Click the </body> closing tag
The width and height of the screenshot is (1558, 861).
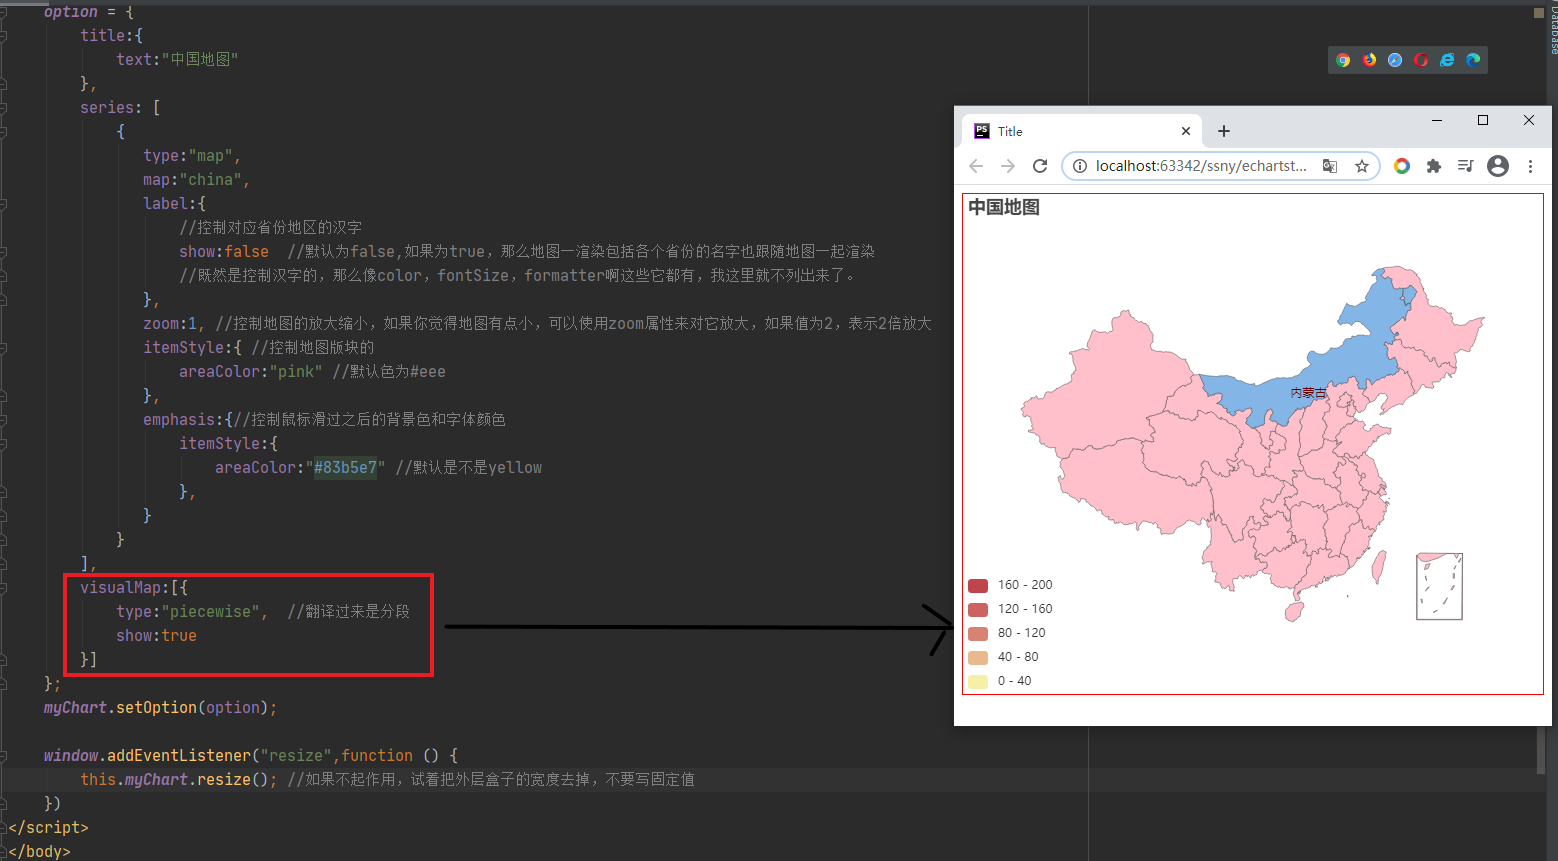(39, 851)
